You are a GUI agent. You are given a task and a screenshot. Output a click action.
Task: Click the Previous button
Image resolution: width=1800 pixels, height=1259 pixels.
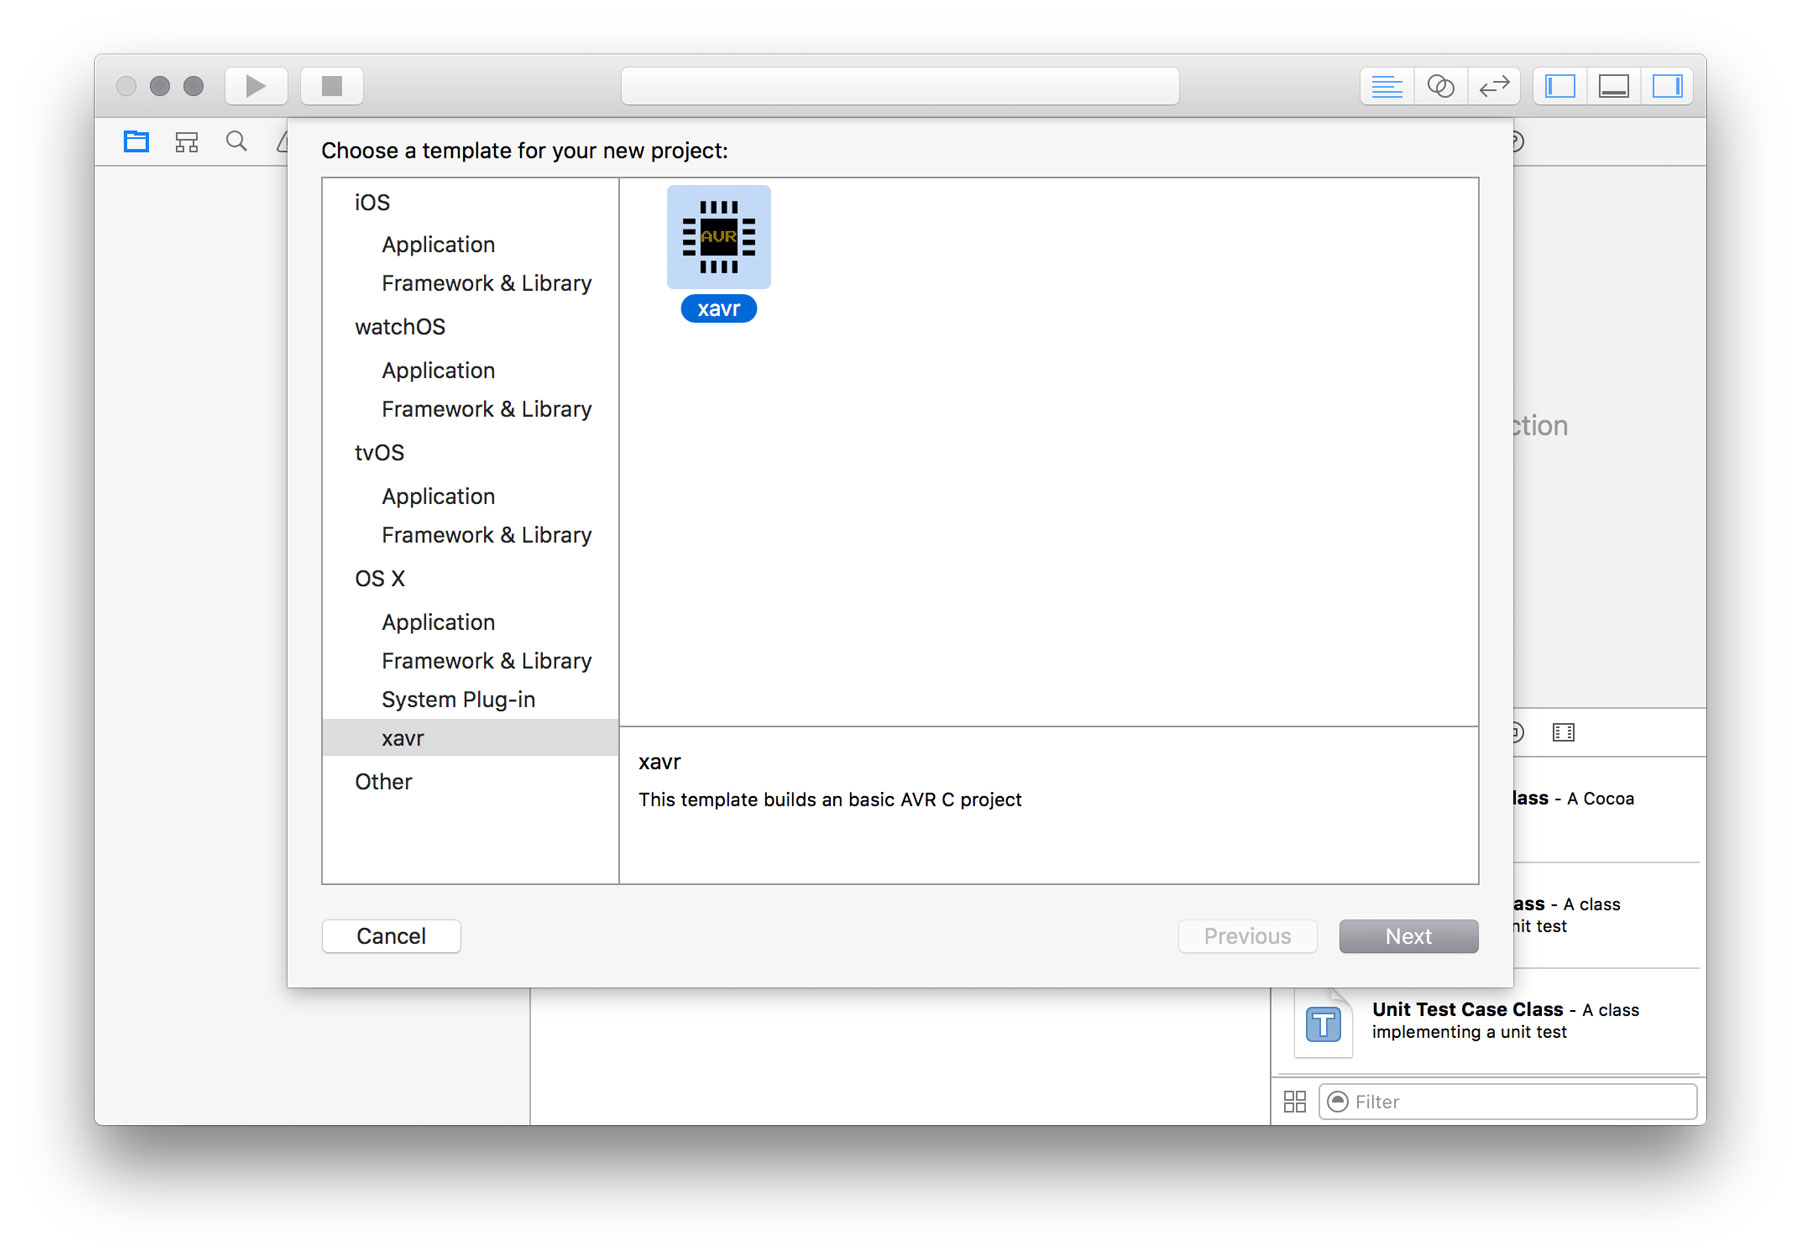(x=1247, y=936)
